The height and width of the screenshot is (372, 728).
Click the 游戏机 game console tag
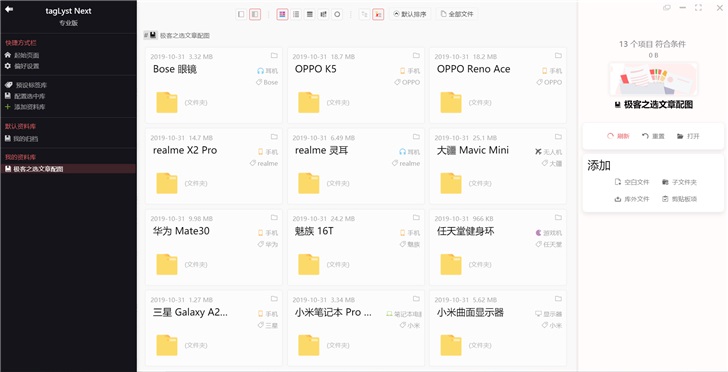549,233
